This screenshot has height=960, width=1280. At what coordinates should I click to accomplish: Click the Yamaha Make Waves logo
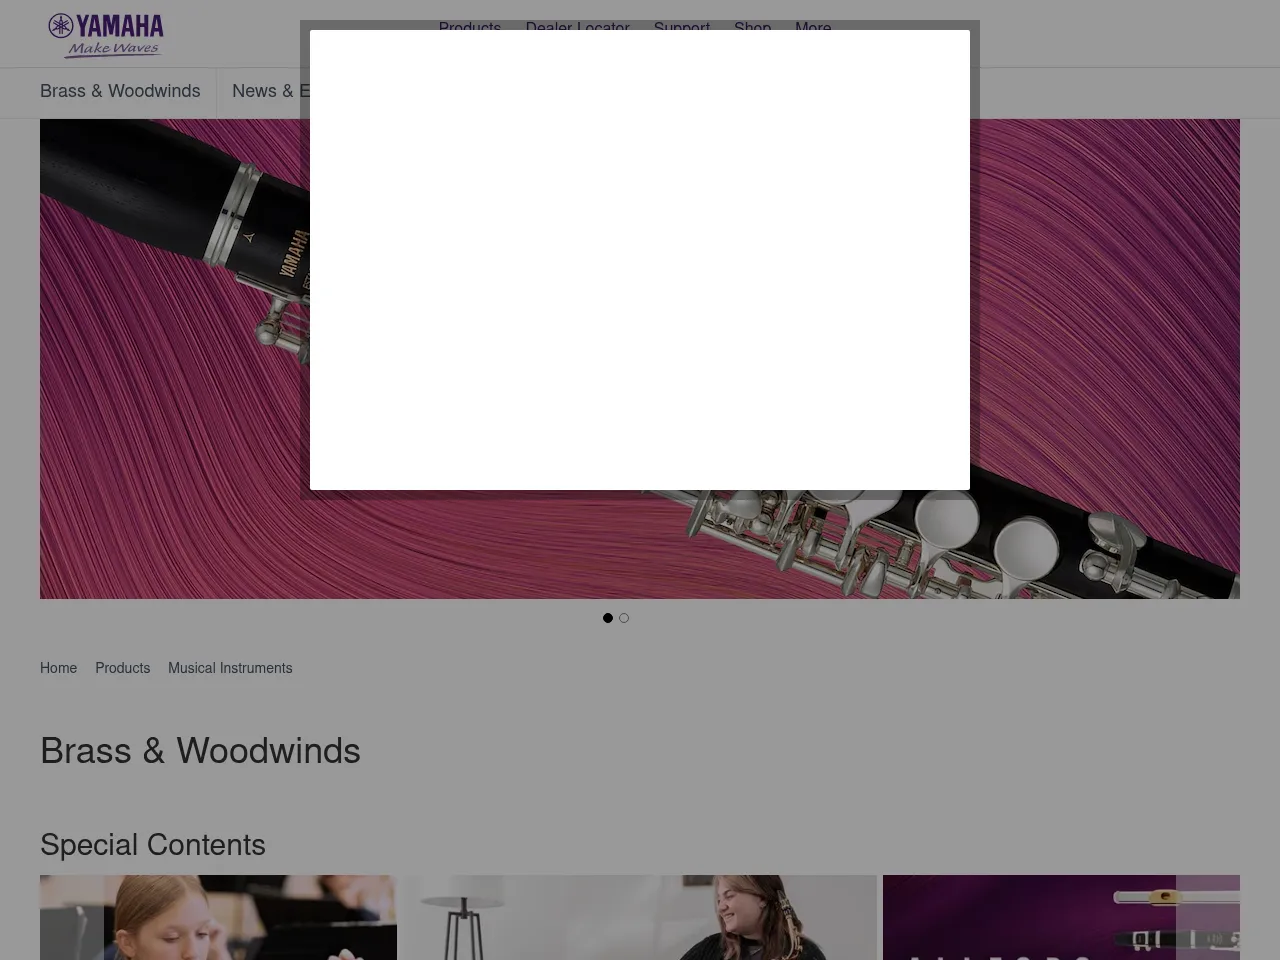coord(106,35)
